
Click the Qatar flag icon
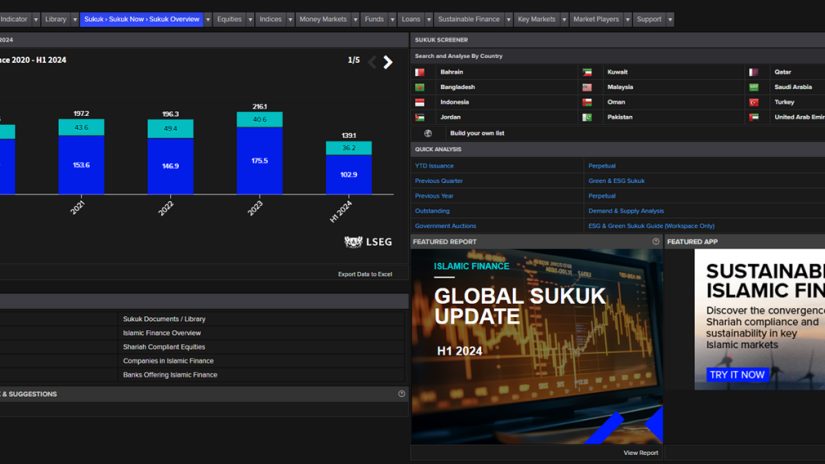click(x=754, y=72)
